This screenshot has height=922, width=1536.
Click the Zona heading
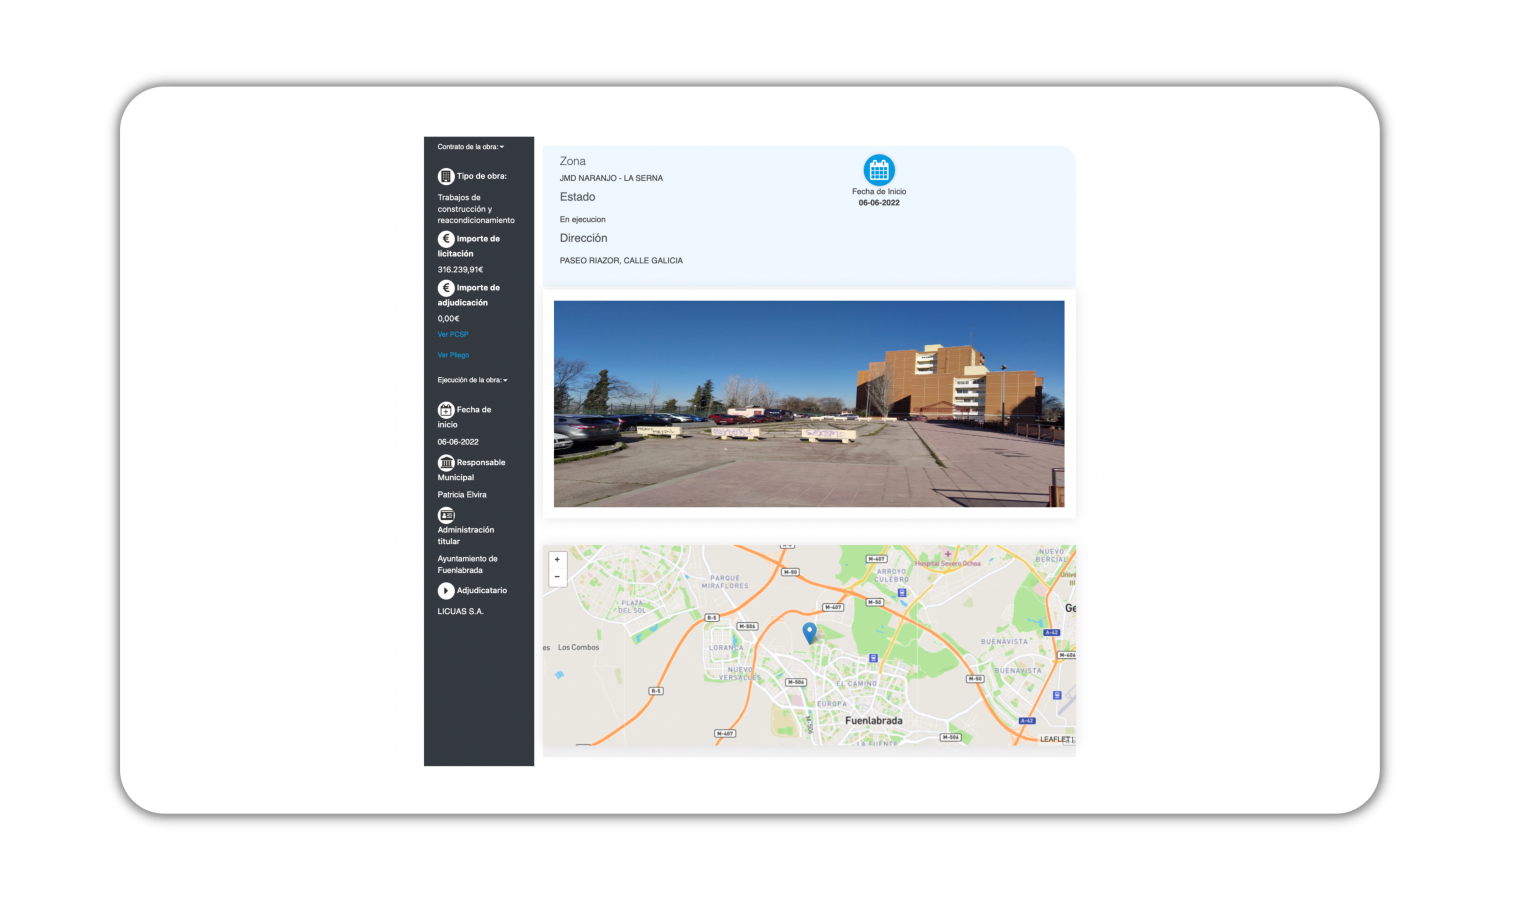point(573,161)
